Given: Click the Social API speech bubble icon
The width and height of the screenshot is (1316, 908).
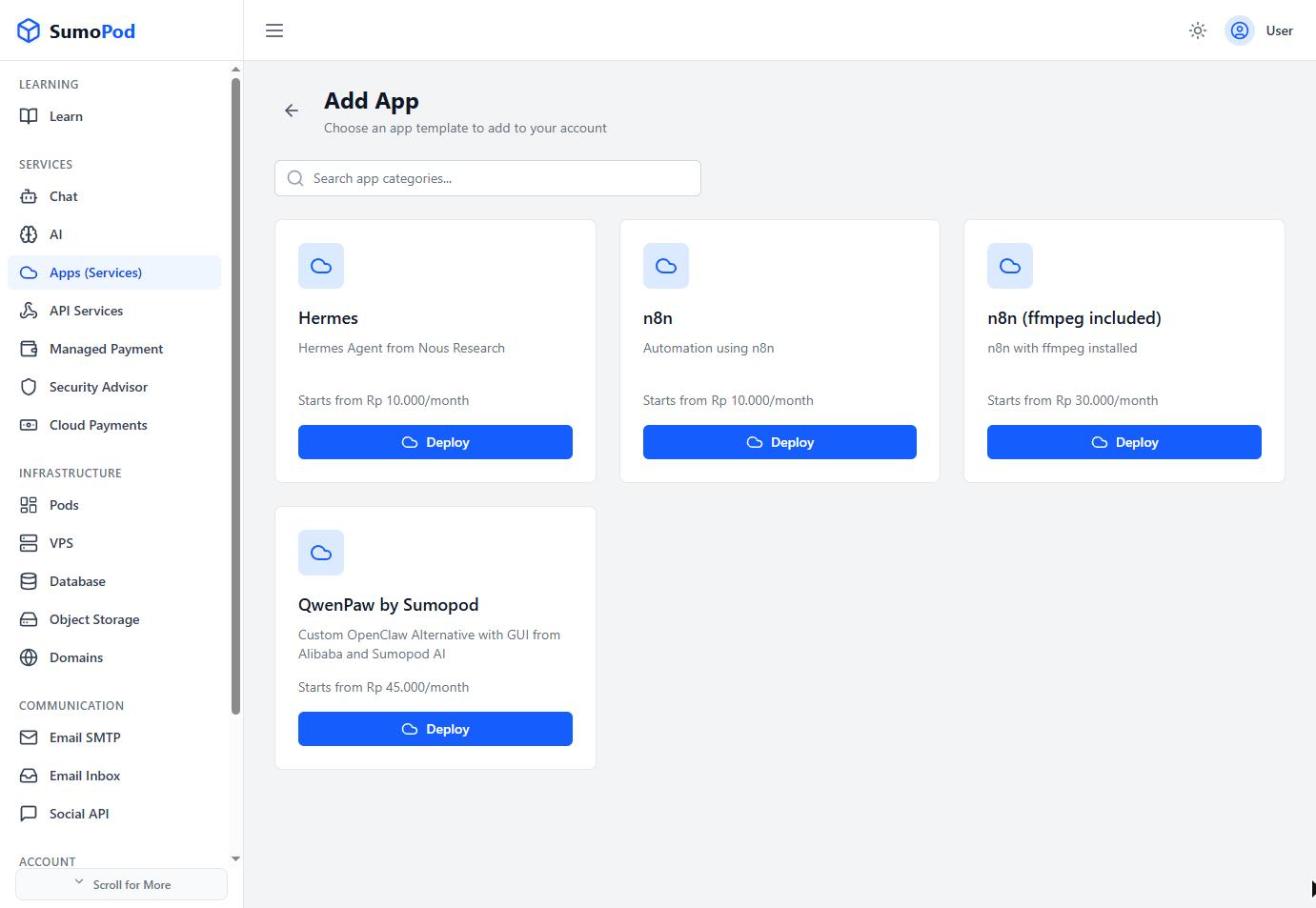Looking at the screenshot, I should [x=29, y=813].
